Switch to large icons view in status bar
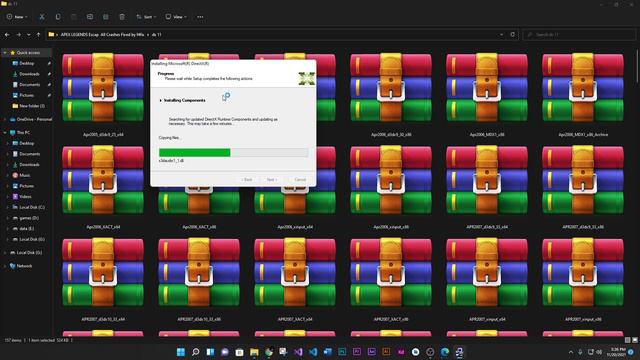 [635, 340]
